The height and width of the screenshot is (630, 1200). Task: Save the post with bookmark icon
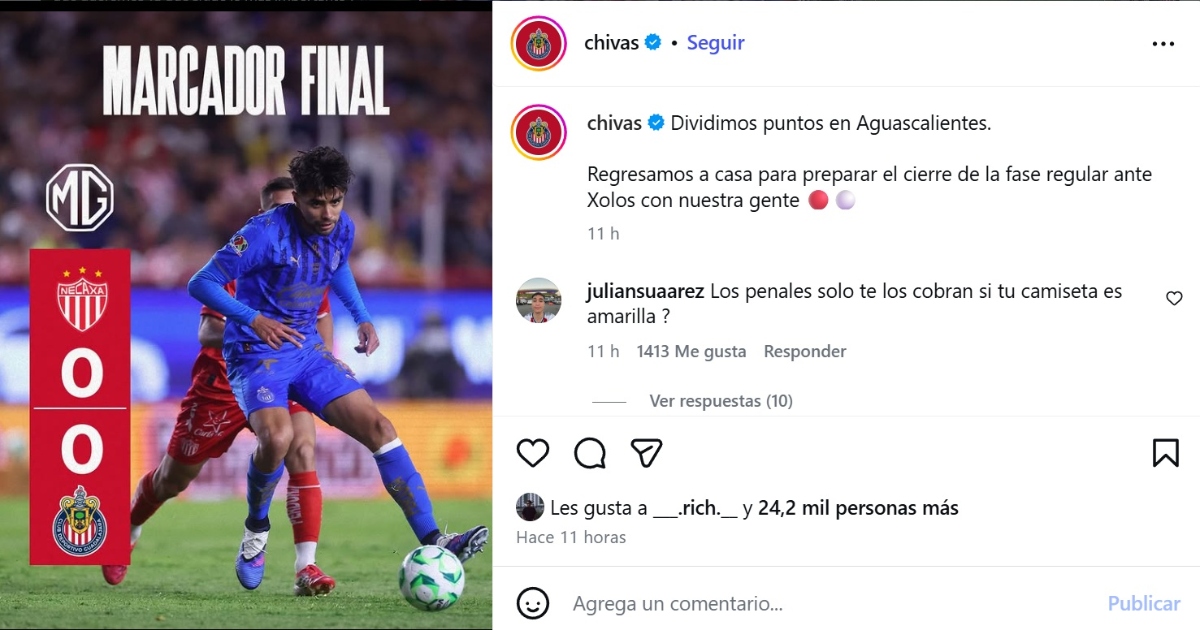1166,453
